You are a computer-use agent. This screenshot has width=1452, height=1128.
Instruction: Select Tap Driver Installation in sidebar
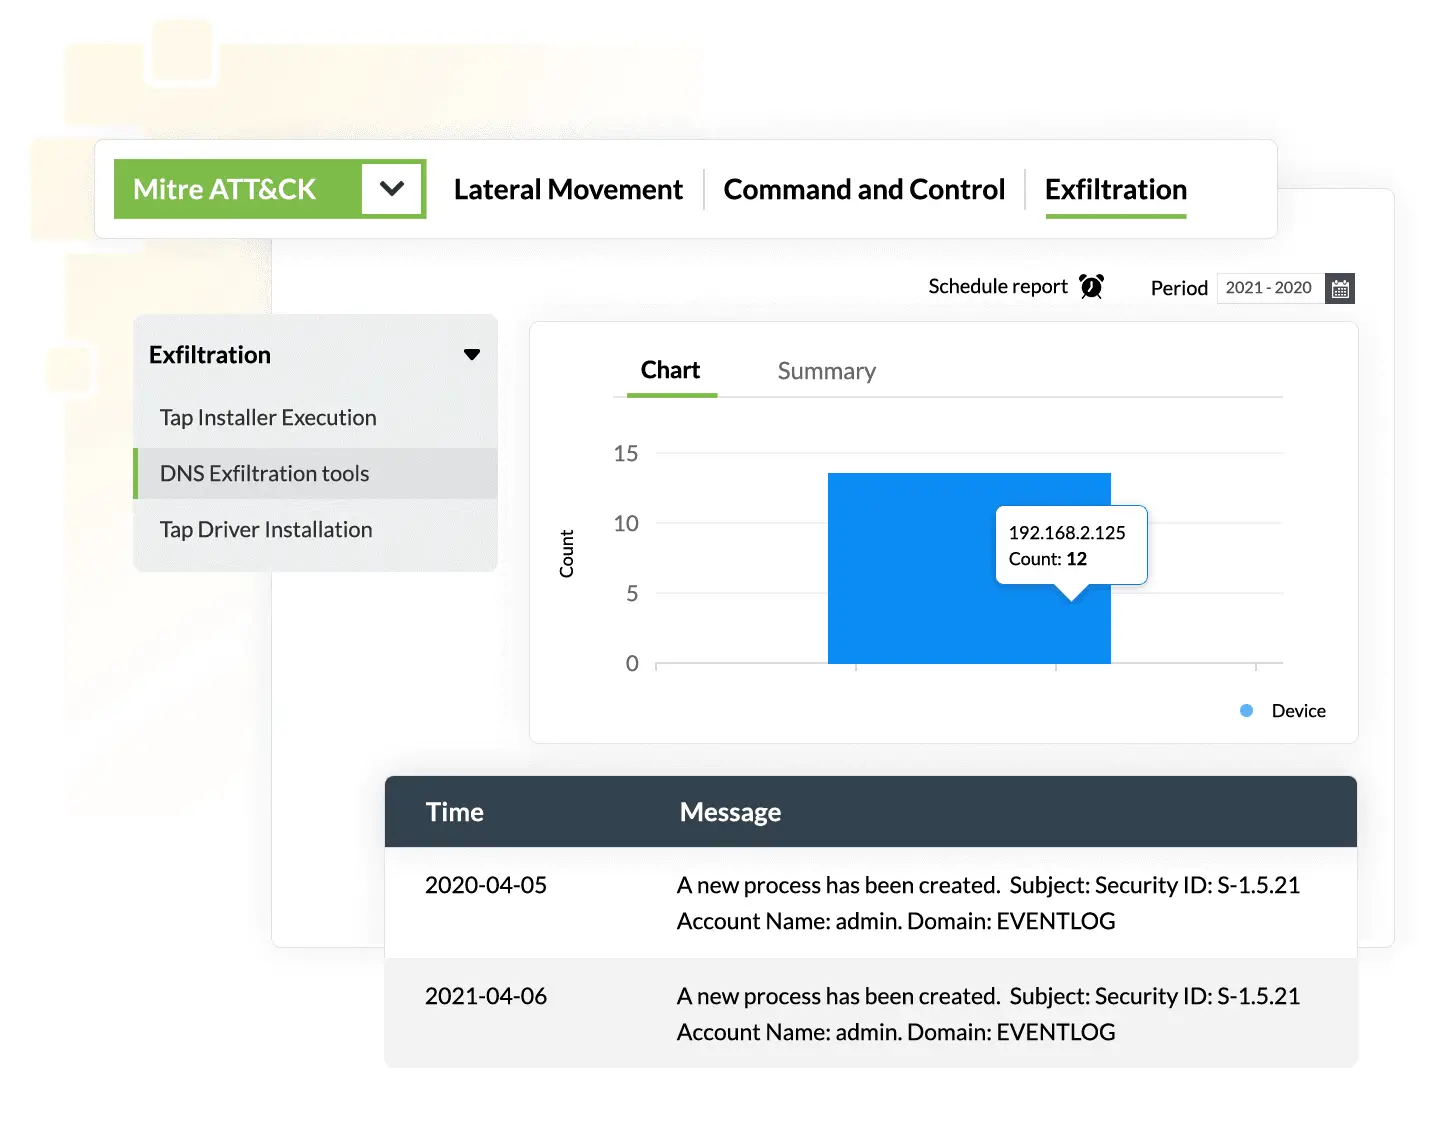[266, 529]
